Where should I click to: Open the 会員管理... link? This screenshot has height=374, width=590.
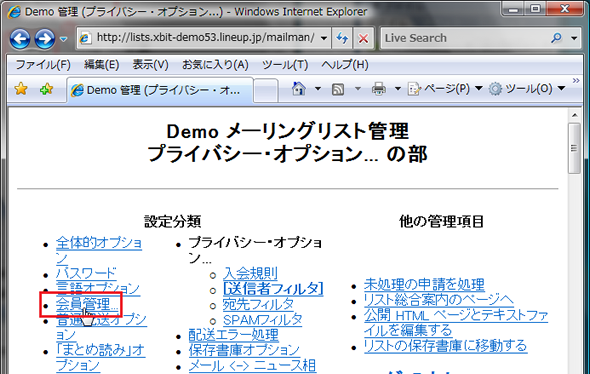pos(87,304)
